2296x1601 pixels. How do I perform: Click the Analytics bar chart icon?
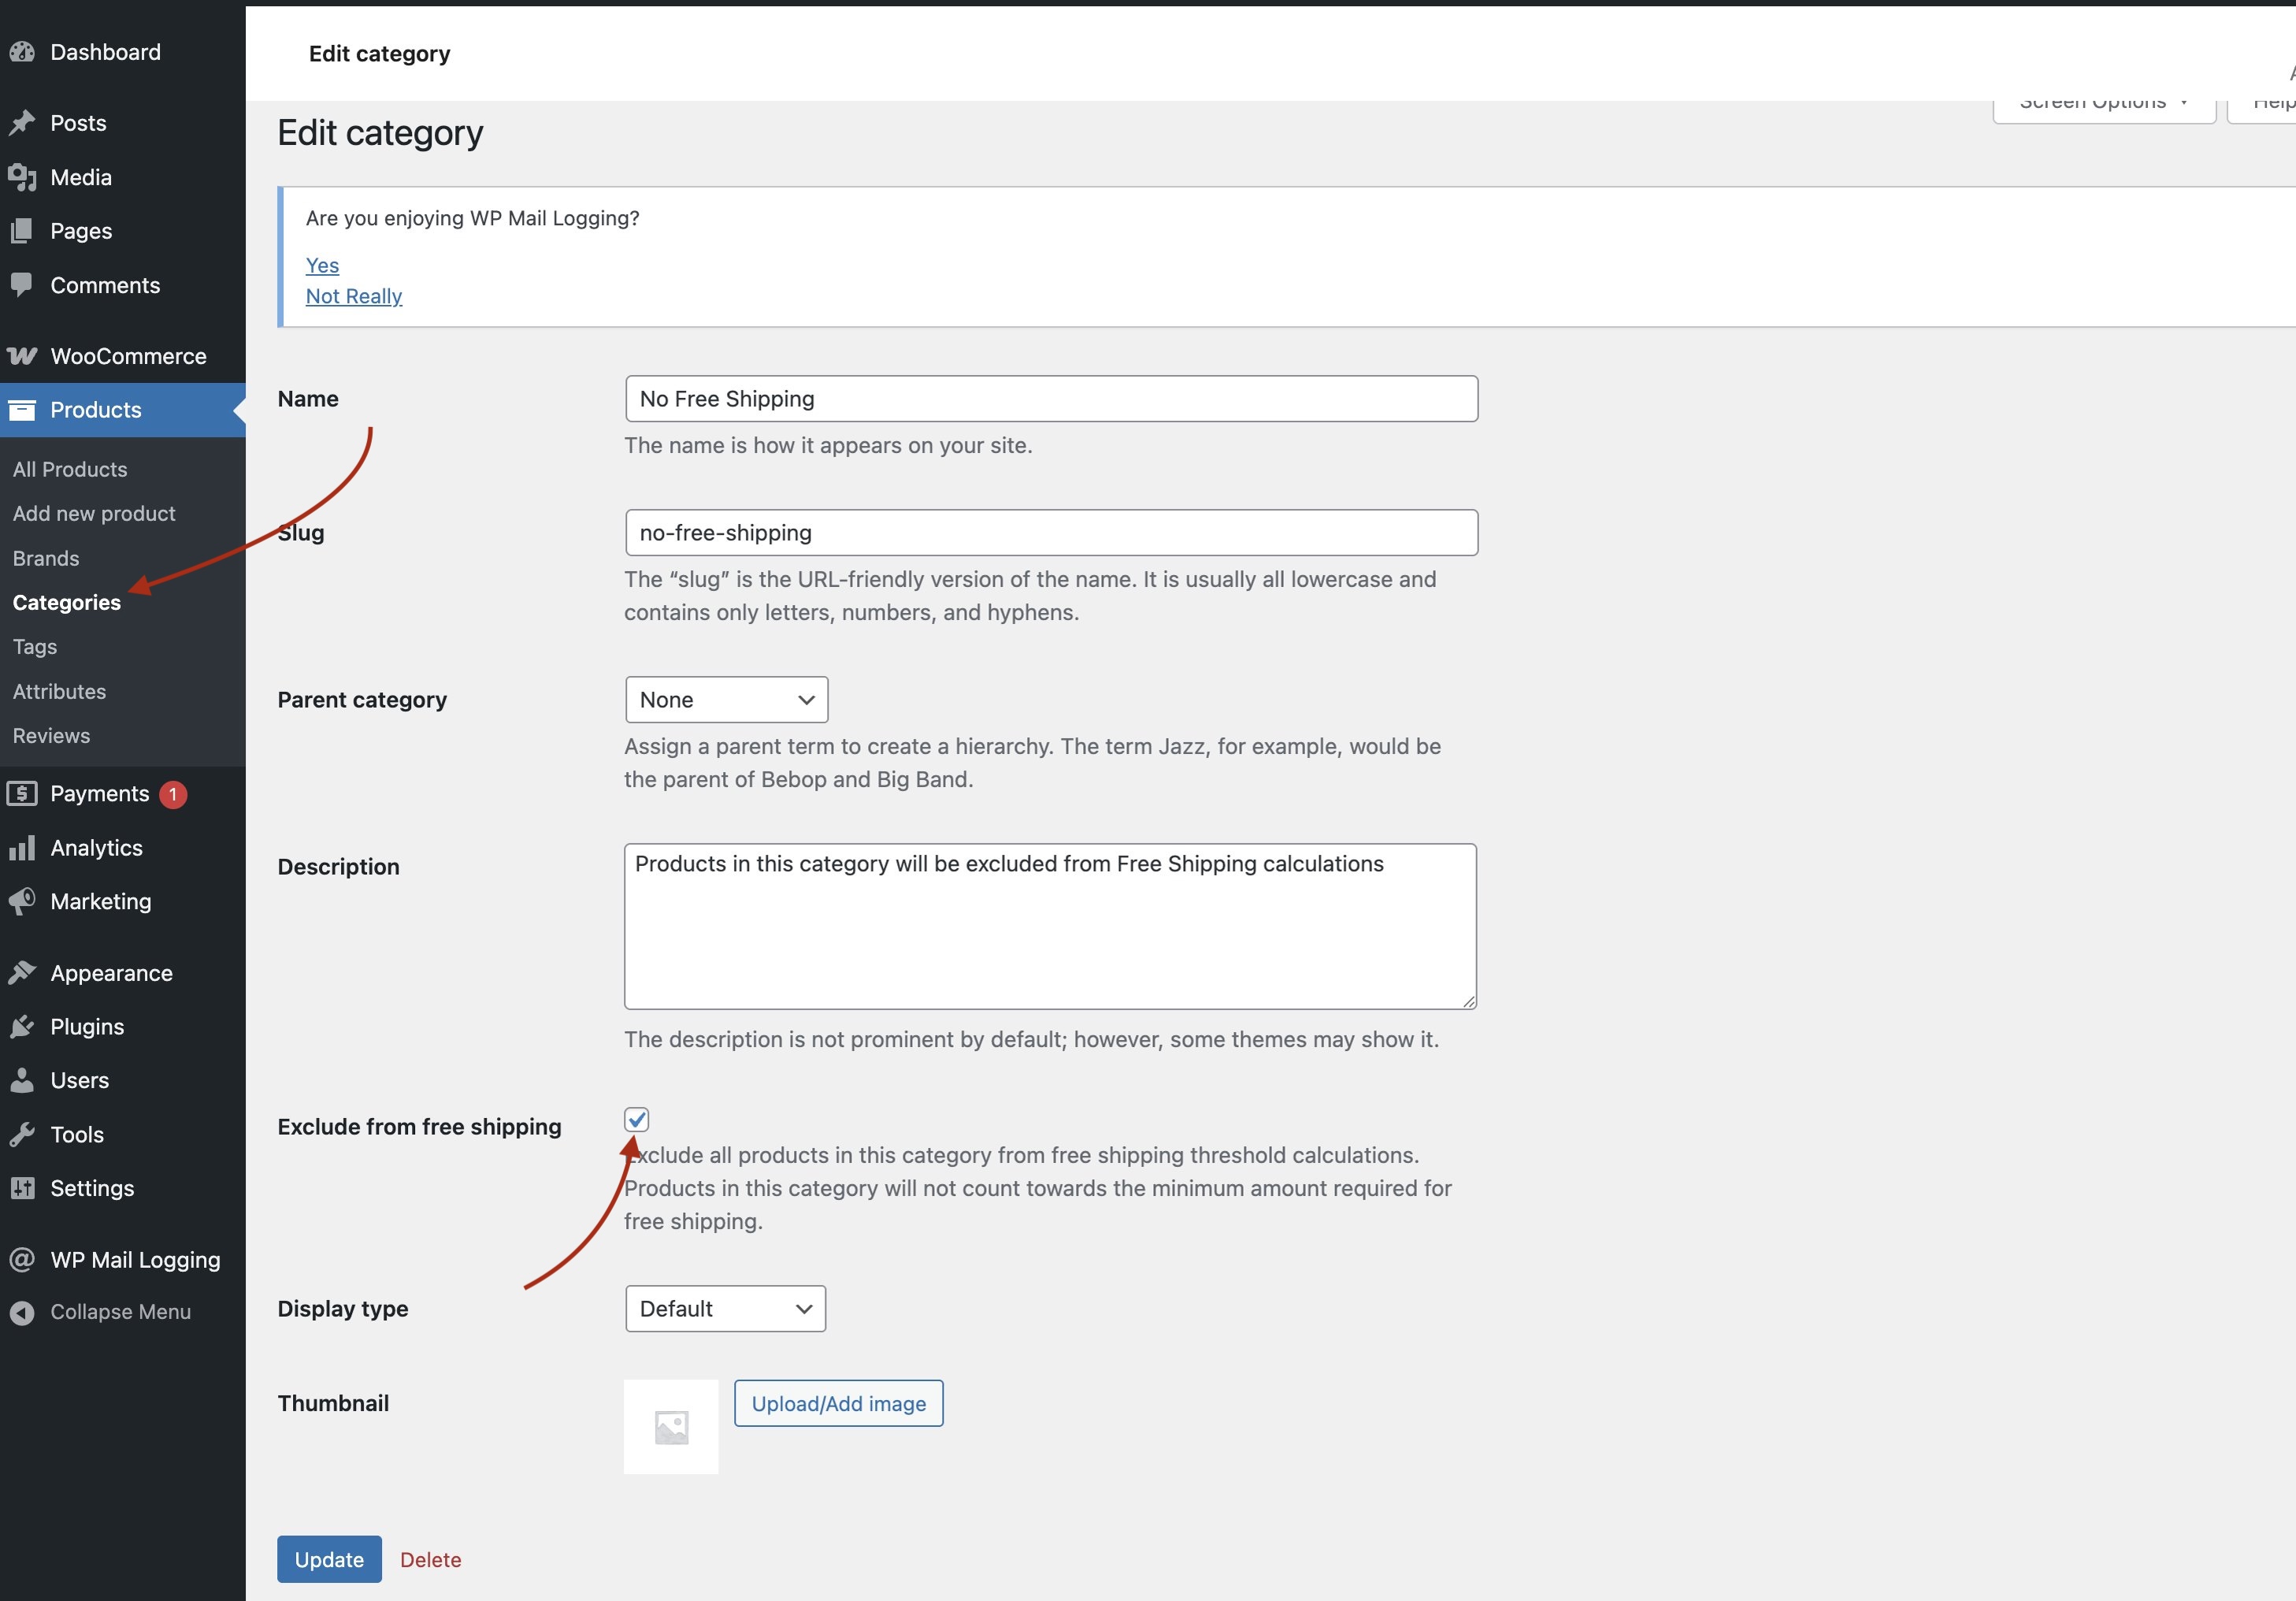click(x=22, y=848)
